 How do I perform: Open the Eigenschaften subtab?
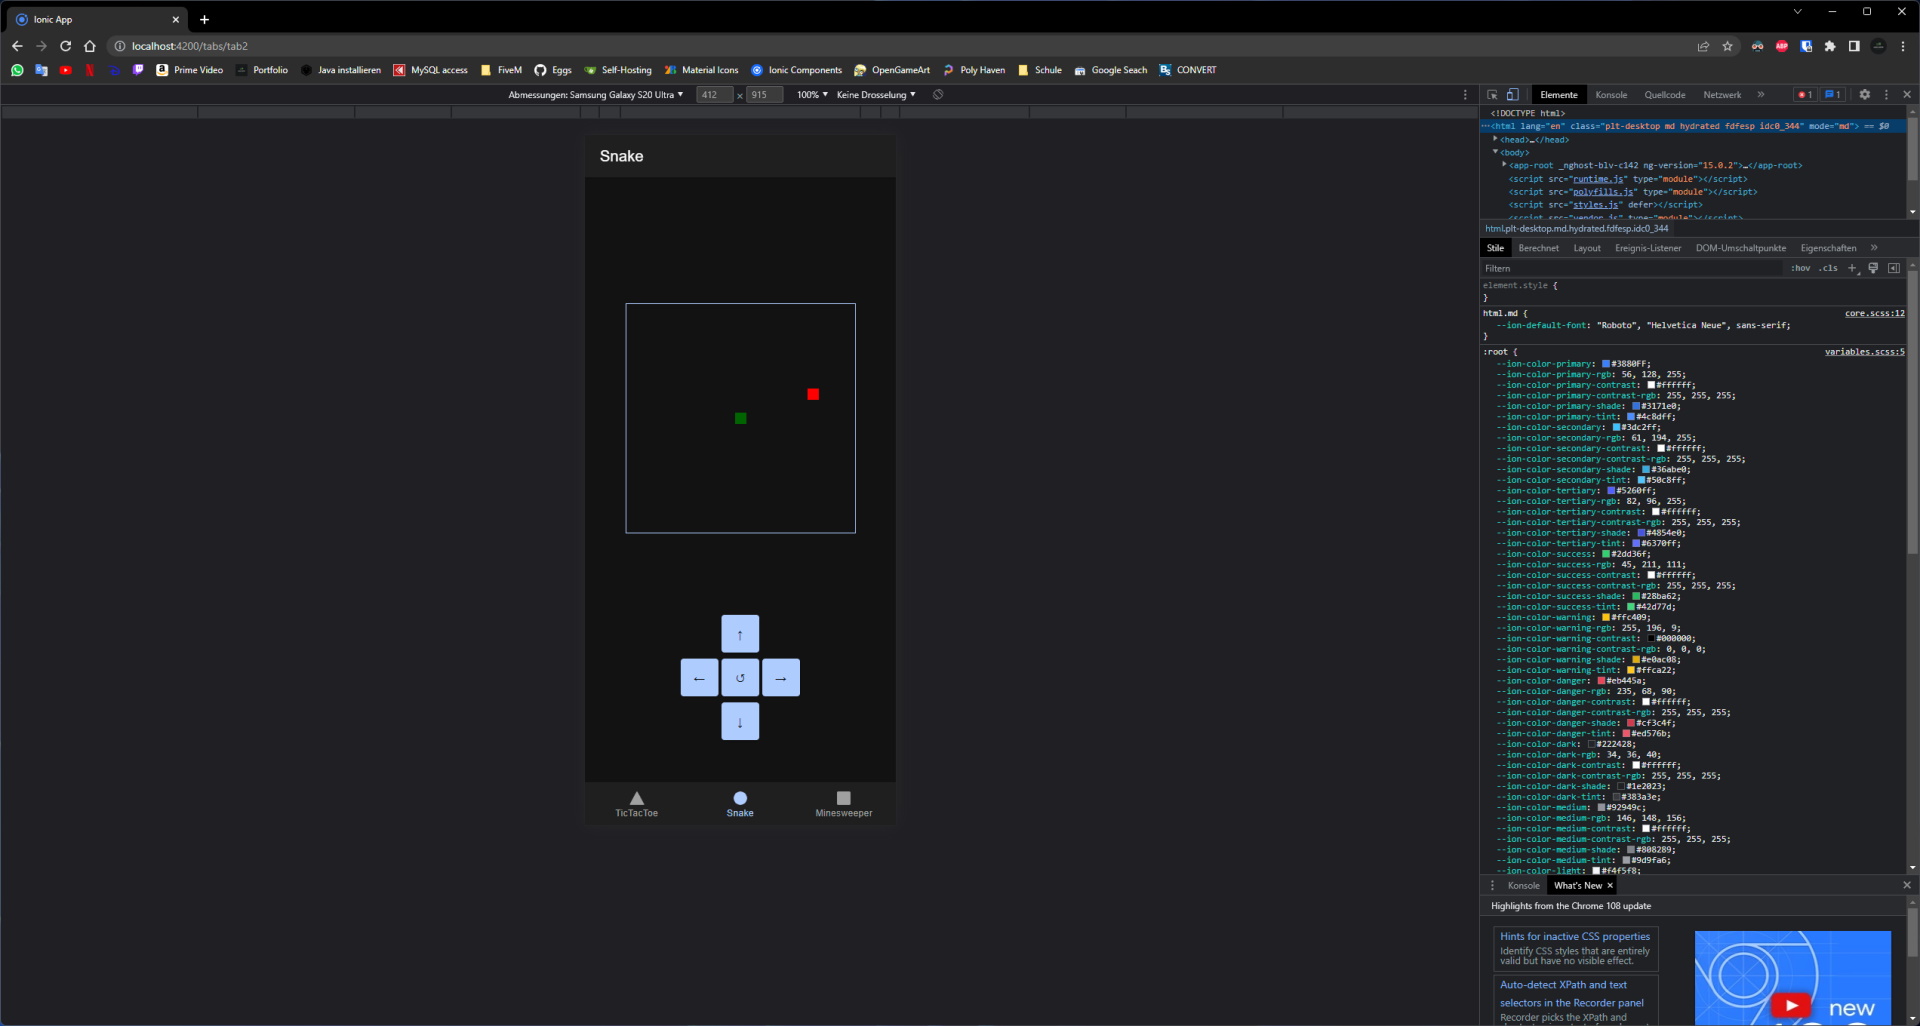coord(1828,248)
